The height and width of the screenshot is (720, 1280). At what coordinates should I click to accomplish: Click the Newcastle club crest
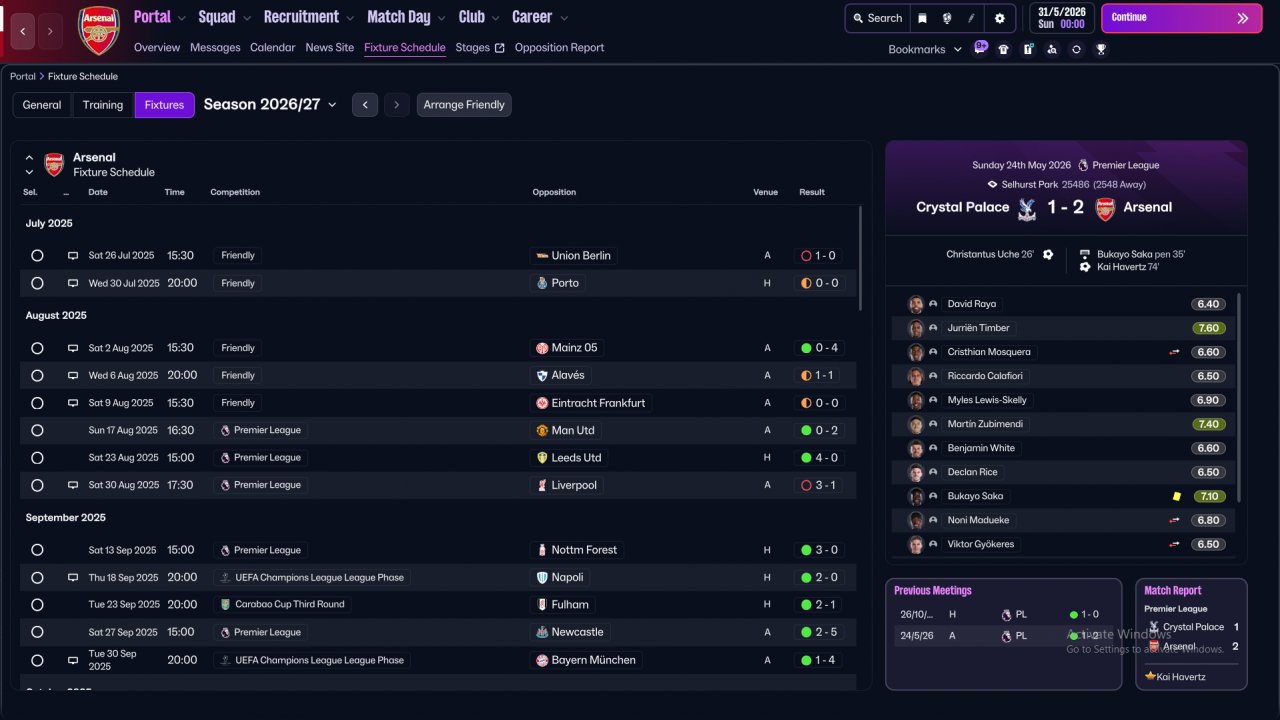coord(542,632)
